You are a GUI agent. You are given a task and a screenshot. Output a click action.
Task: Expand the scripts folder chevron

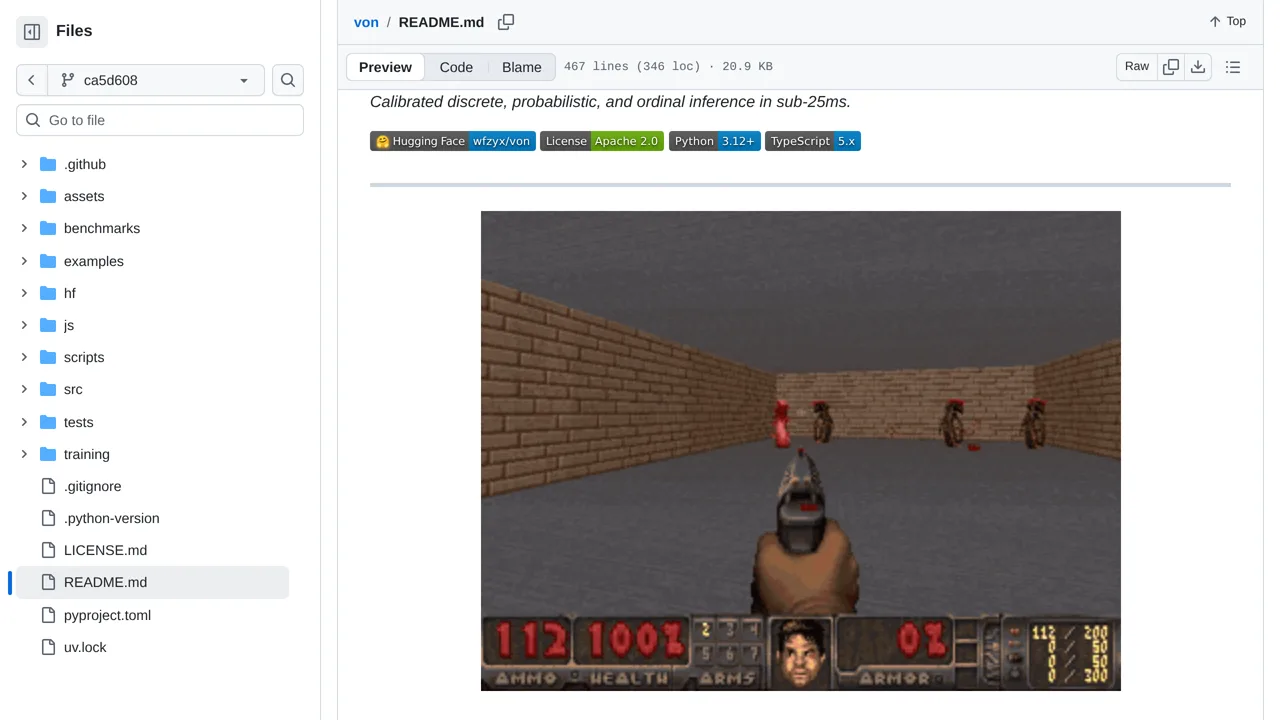[24, 357]
